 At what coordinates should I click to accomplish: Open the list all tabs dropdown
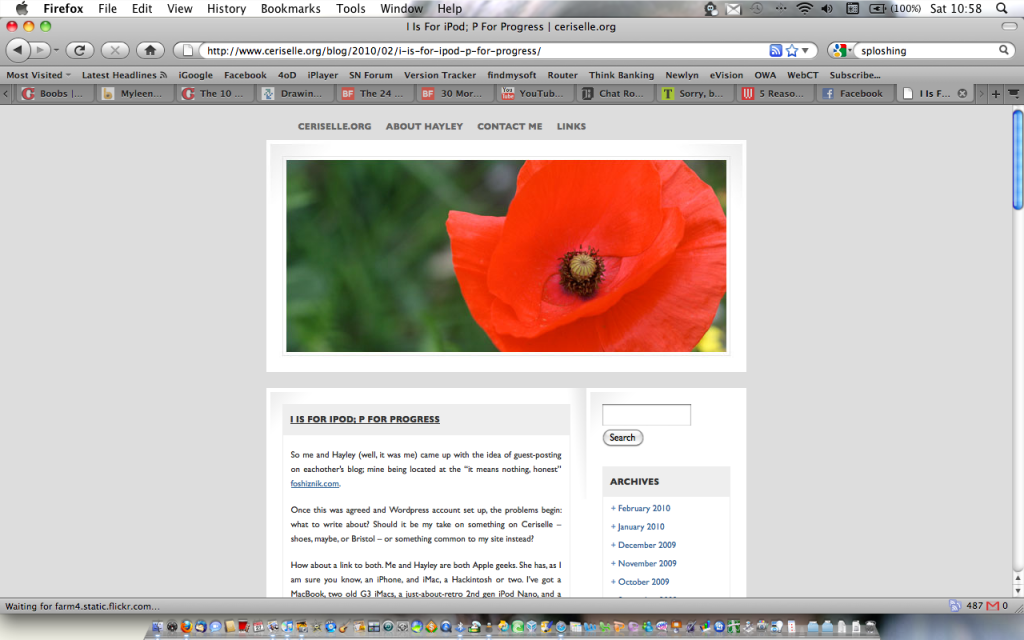(1014, 94)
